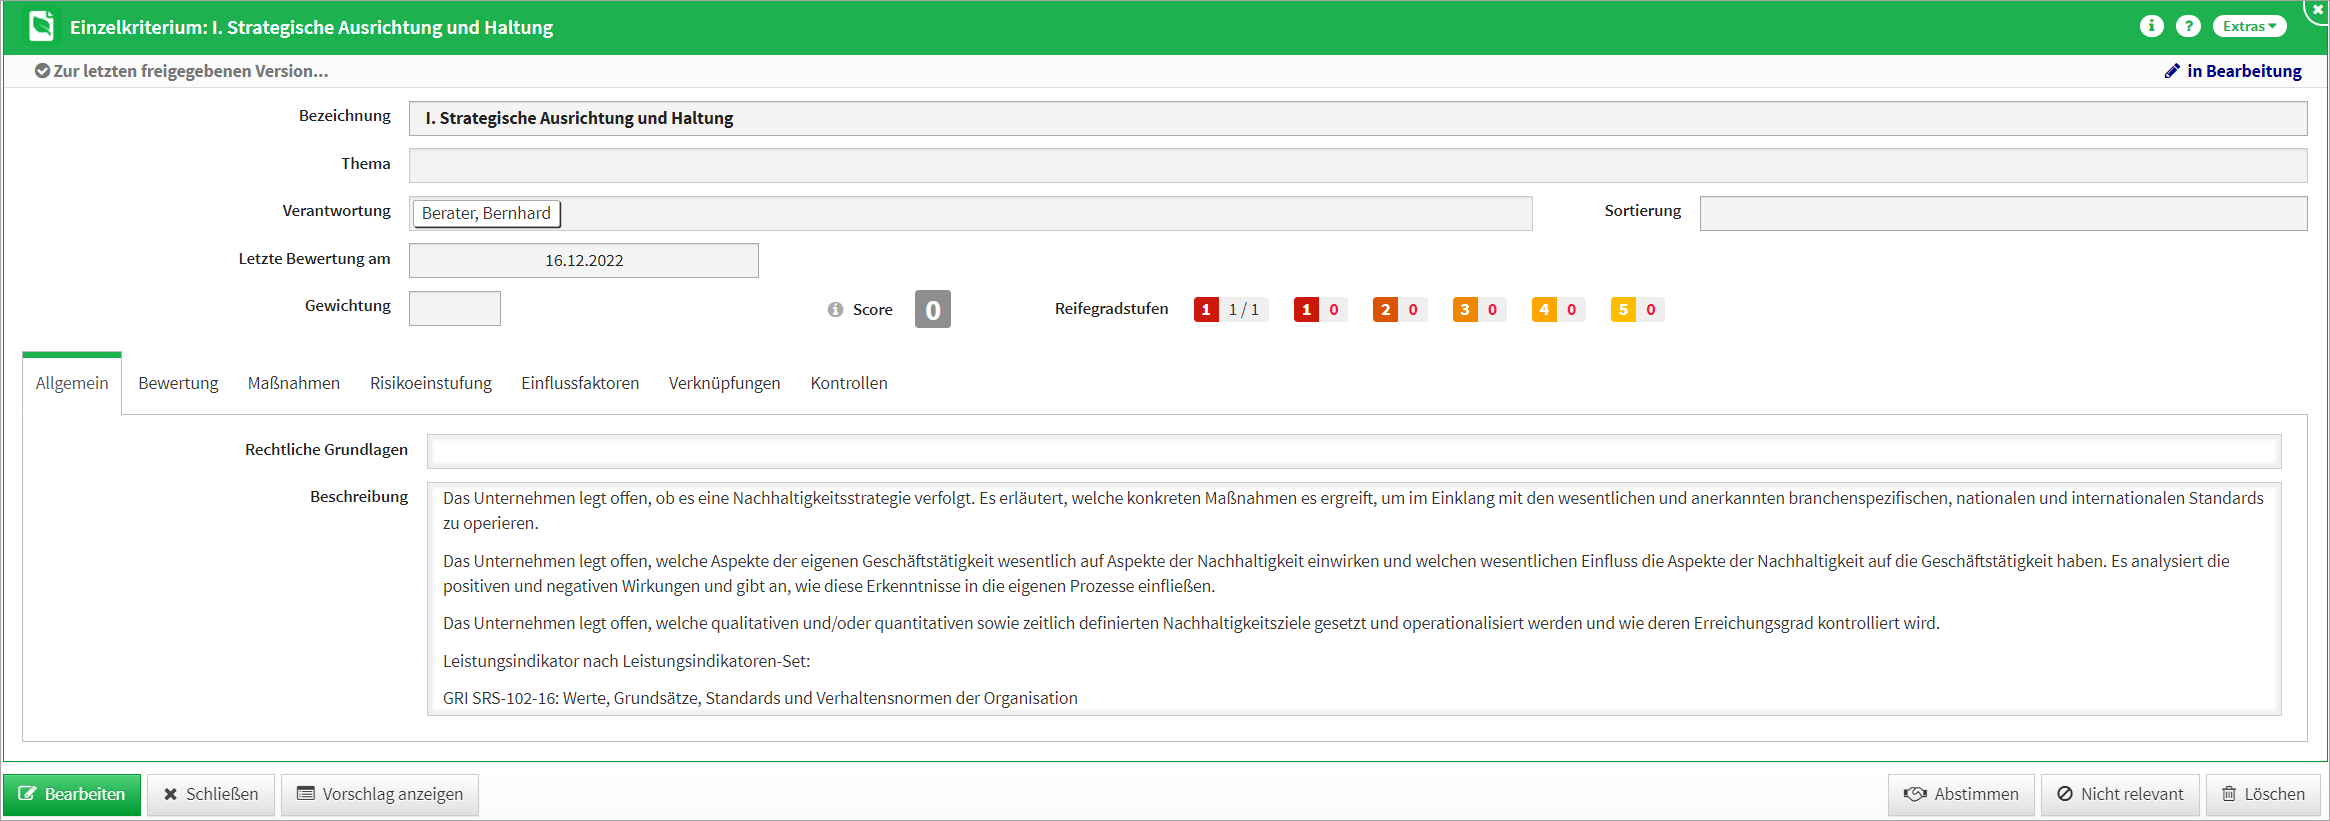2330x821 pixels.
Task: Click the pencil icon beside in Bearbeitung
Action: tap(2172, 71)
